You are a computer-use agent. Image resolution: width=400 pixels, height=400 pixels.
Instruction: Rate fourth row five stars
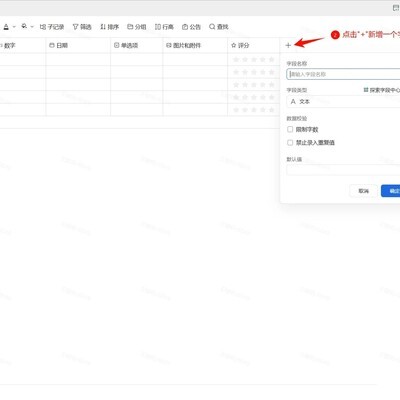(x=271, y=97)
